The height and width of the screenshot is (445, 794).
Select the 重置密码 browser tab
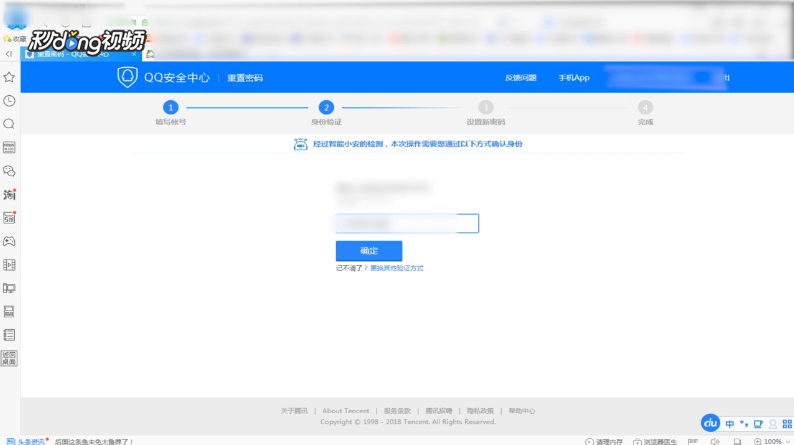[x=81, y=54]
